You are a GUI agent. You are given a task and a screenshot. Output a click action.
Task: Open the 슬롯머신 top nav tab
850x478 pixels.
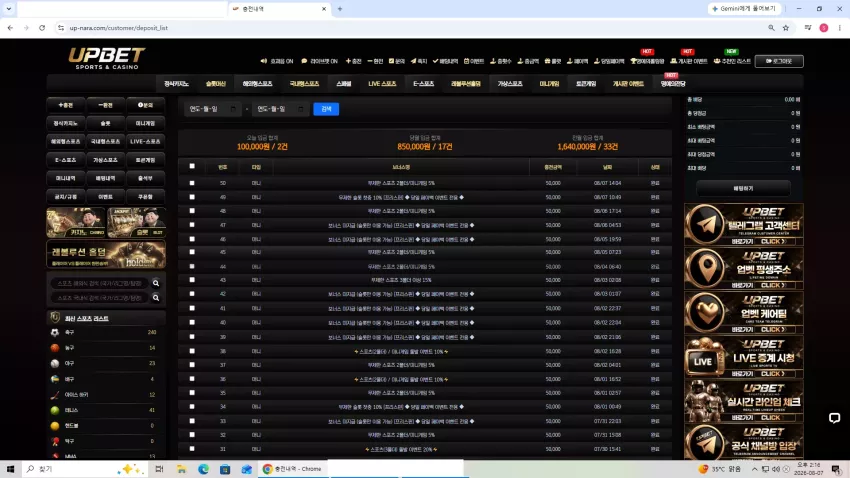click(x=216, y=83)
